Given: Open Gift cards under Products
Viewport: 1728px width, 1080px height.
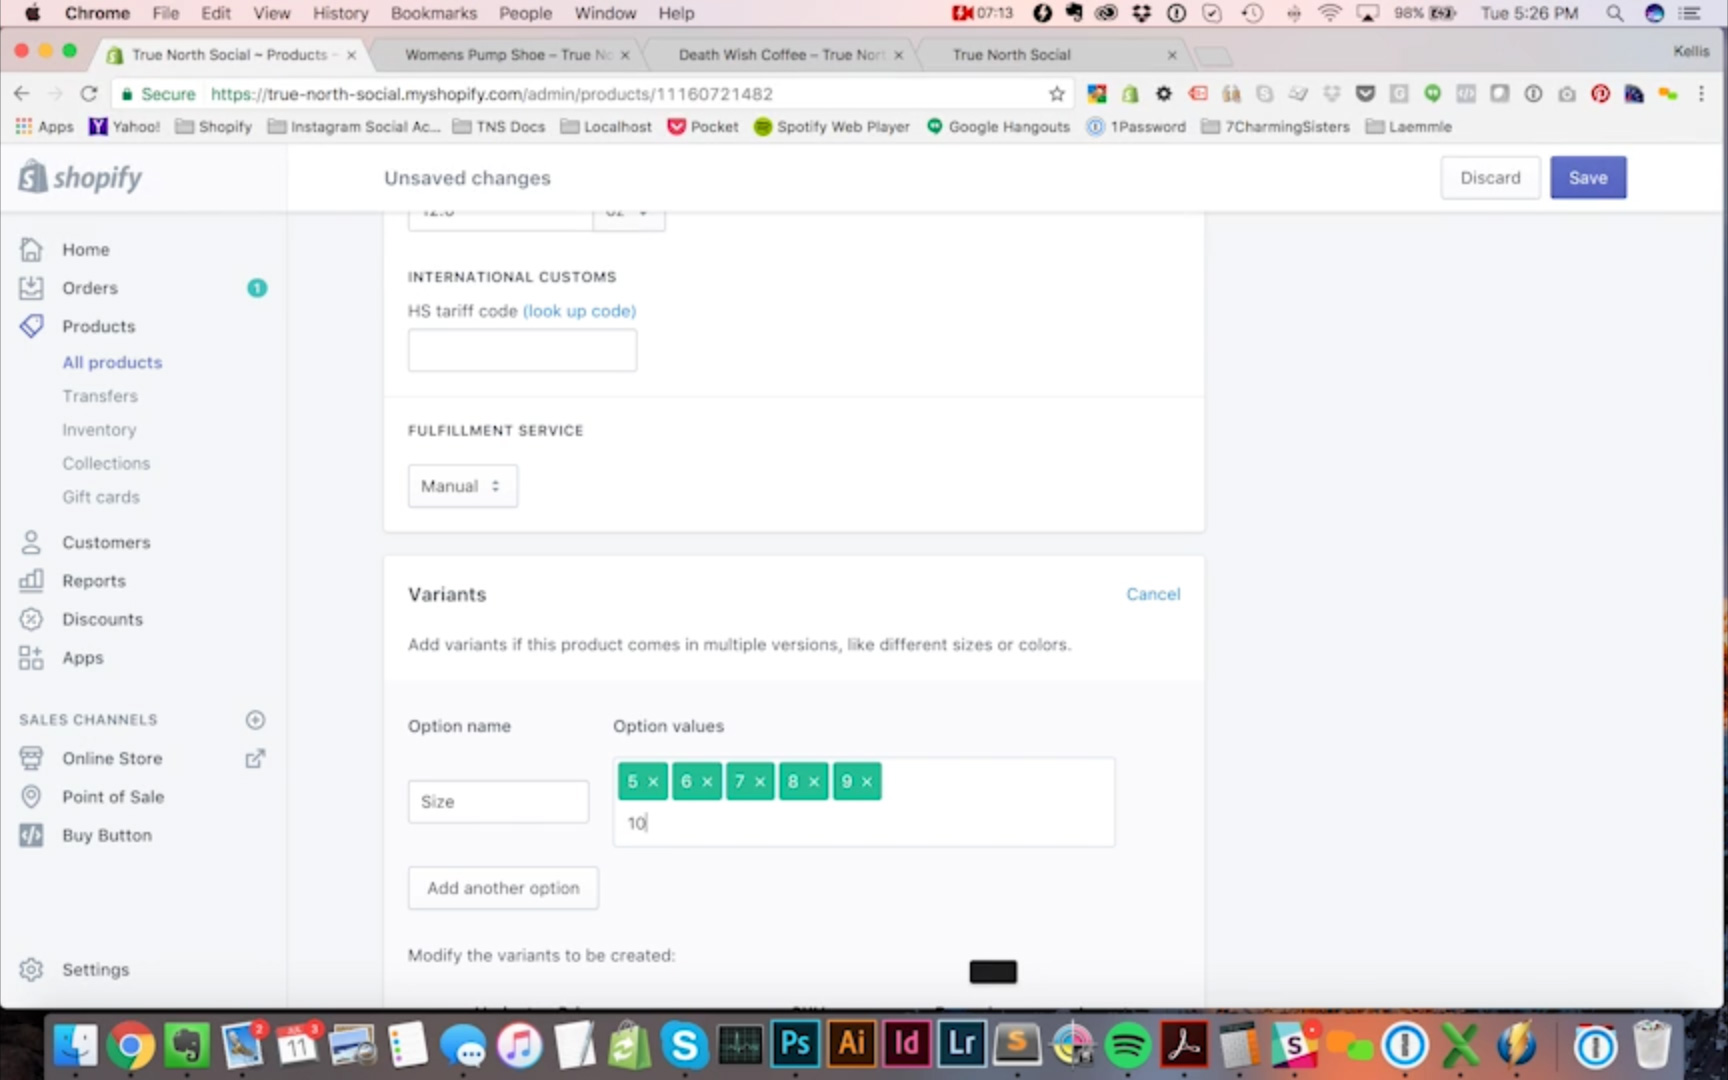Looking at the screenshot, I should click(x=101, y=497).
